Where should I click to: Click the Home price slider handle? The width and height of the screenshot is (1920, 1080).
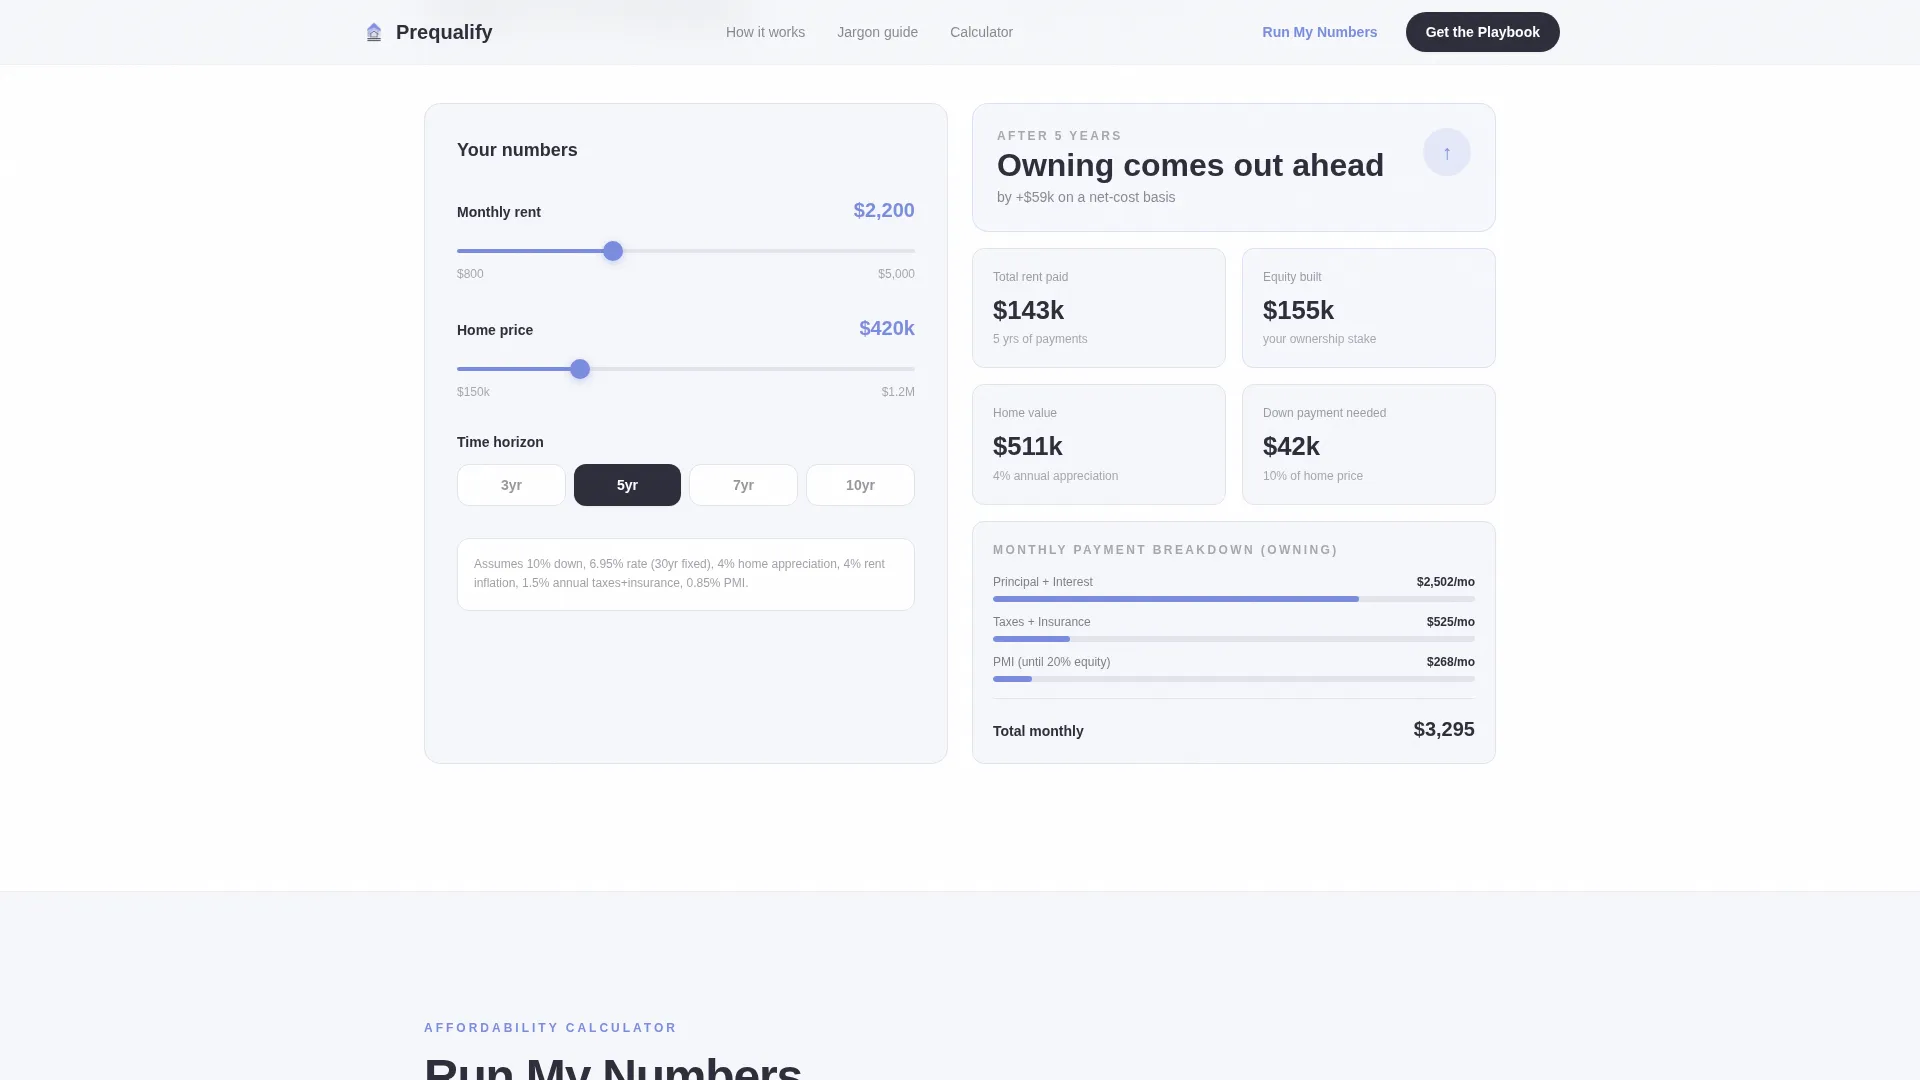coord(580,369)
